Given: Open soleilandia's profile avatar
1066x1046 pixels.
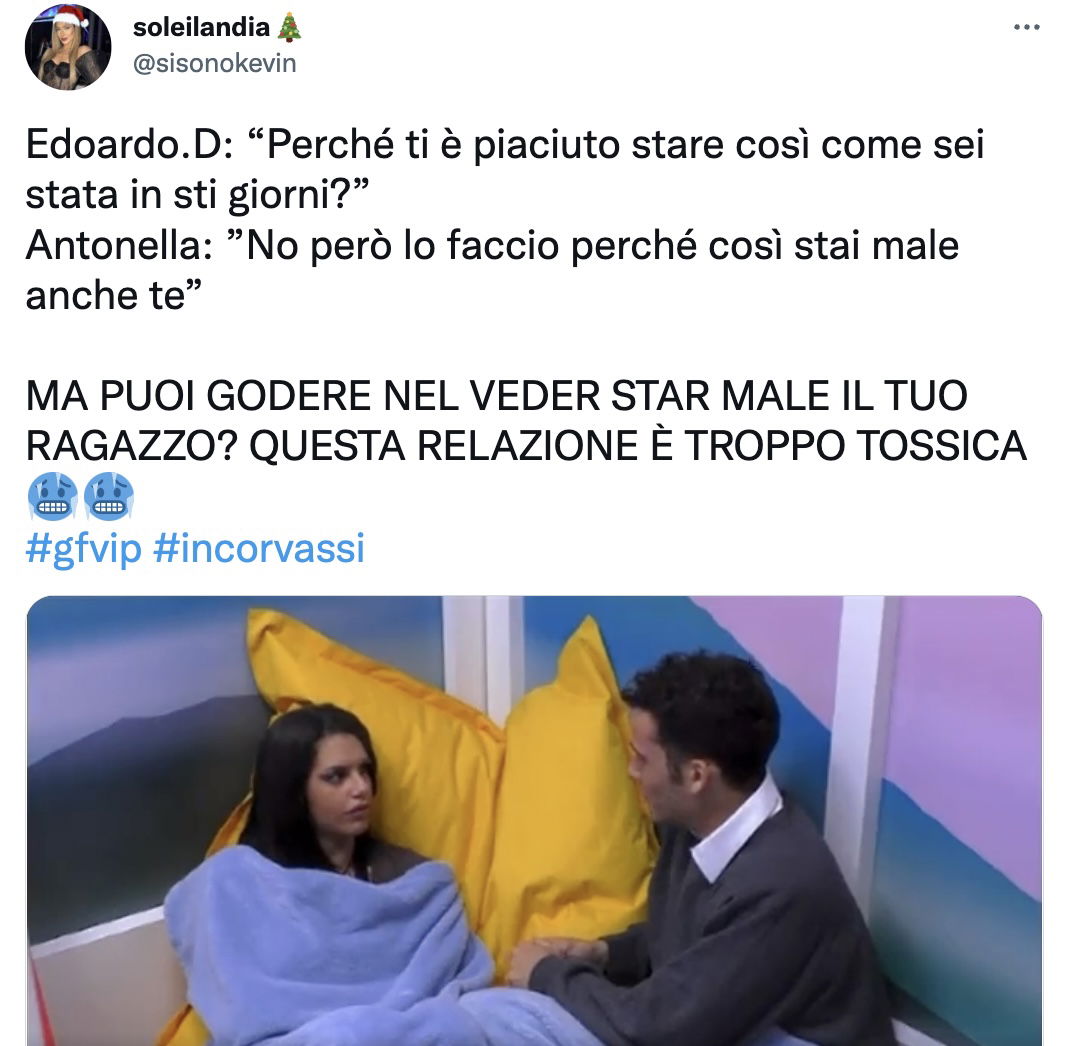Looking at the screenshot, I should [x=67, y=47].
